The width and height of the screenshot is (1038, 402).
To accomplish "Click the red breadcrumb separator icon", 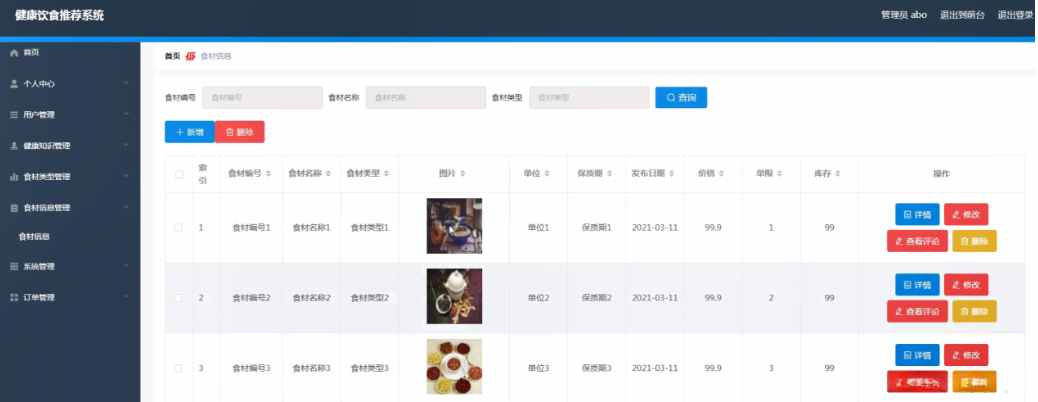I will [191, 56].
